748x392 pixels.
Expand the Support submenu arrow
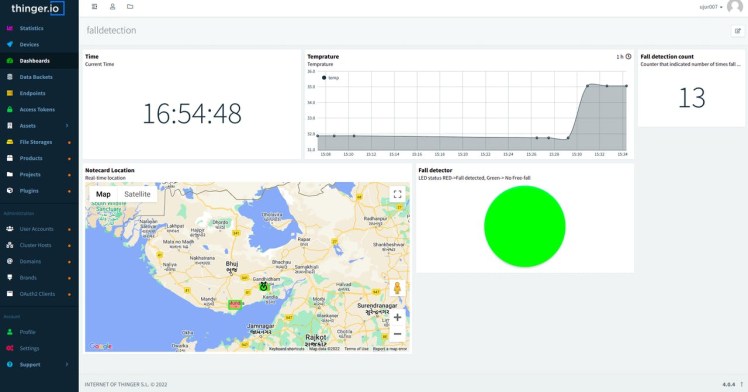[67, 364]
